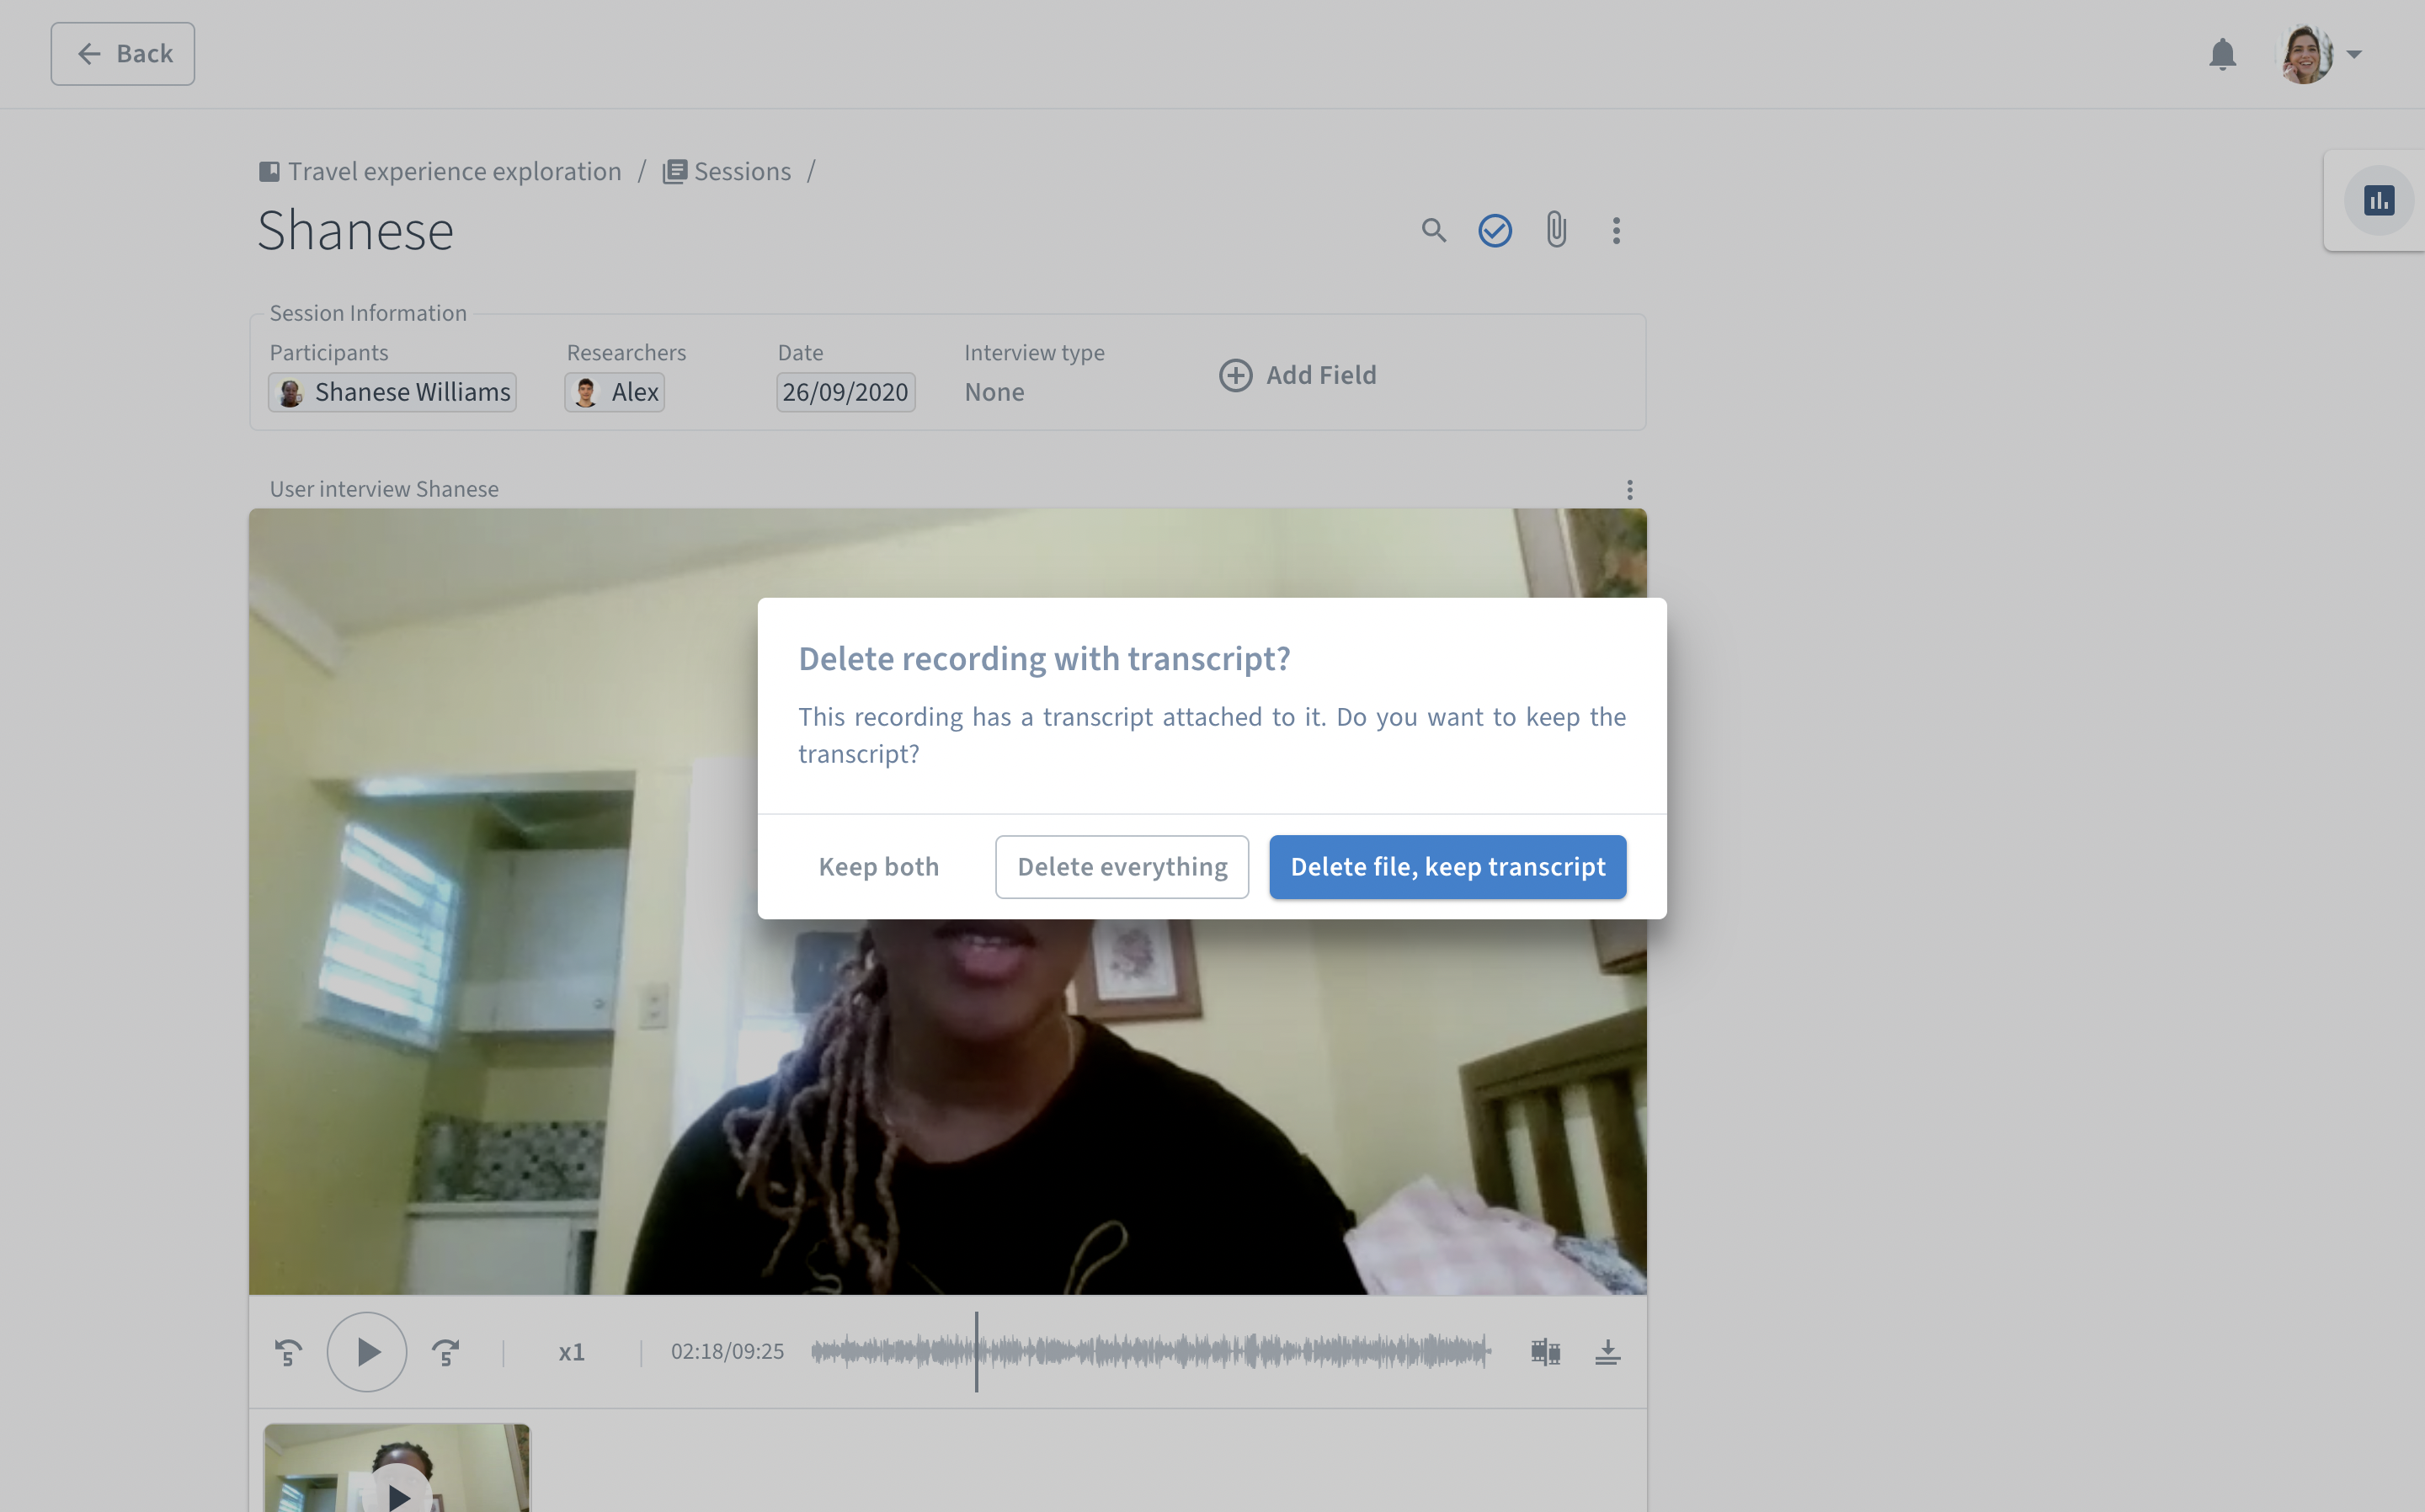Open participant Shanese Williams chip
The image size is (2425, 1512).
[x=392, y=392]
